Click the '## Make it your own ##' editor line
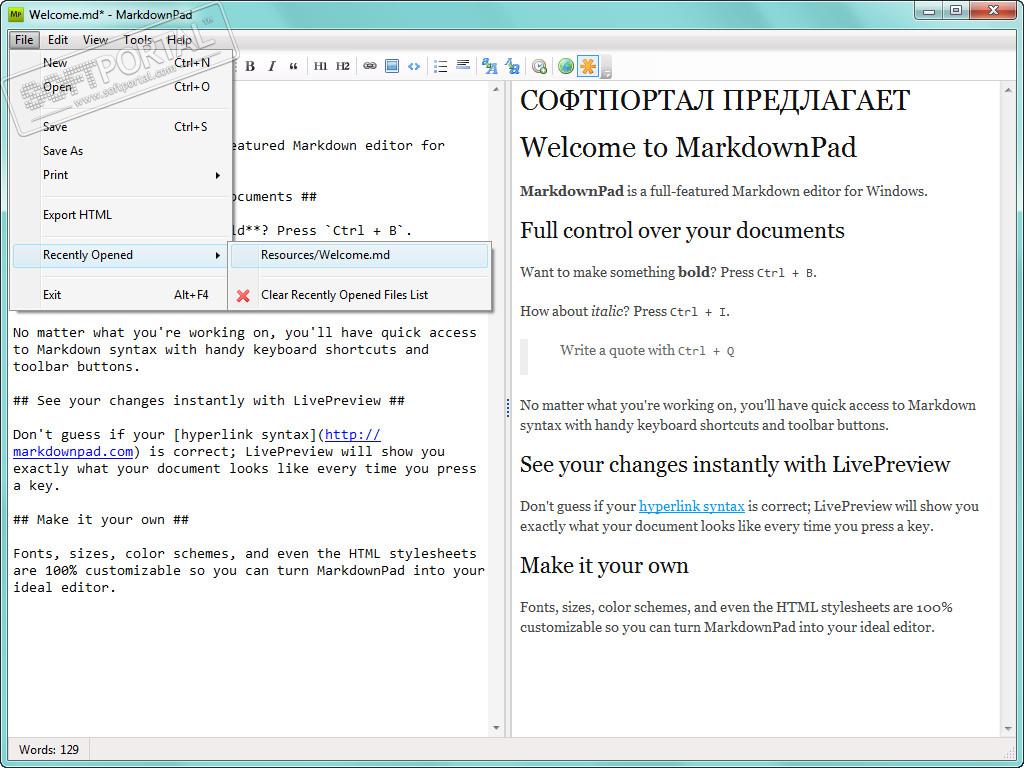Viewport: 1024px width, 768px height. (101, 520)
